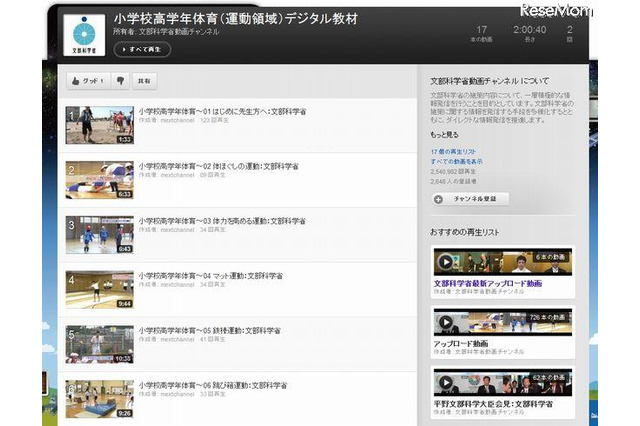
Task: Click the plus icon on チャンネル登録 button
Action: [x=438, y=200]
